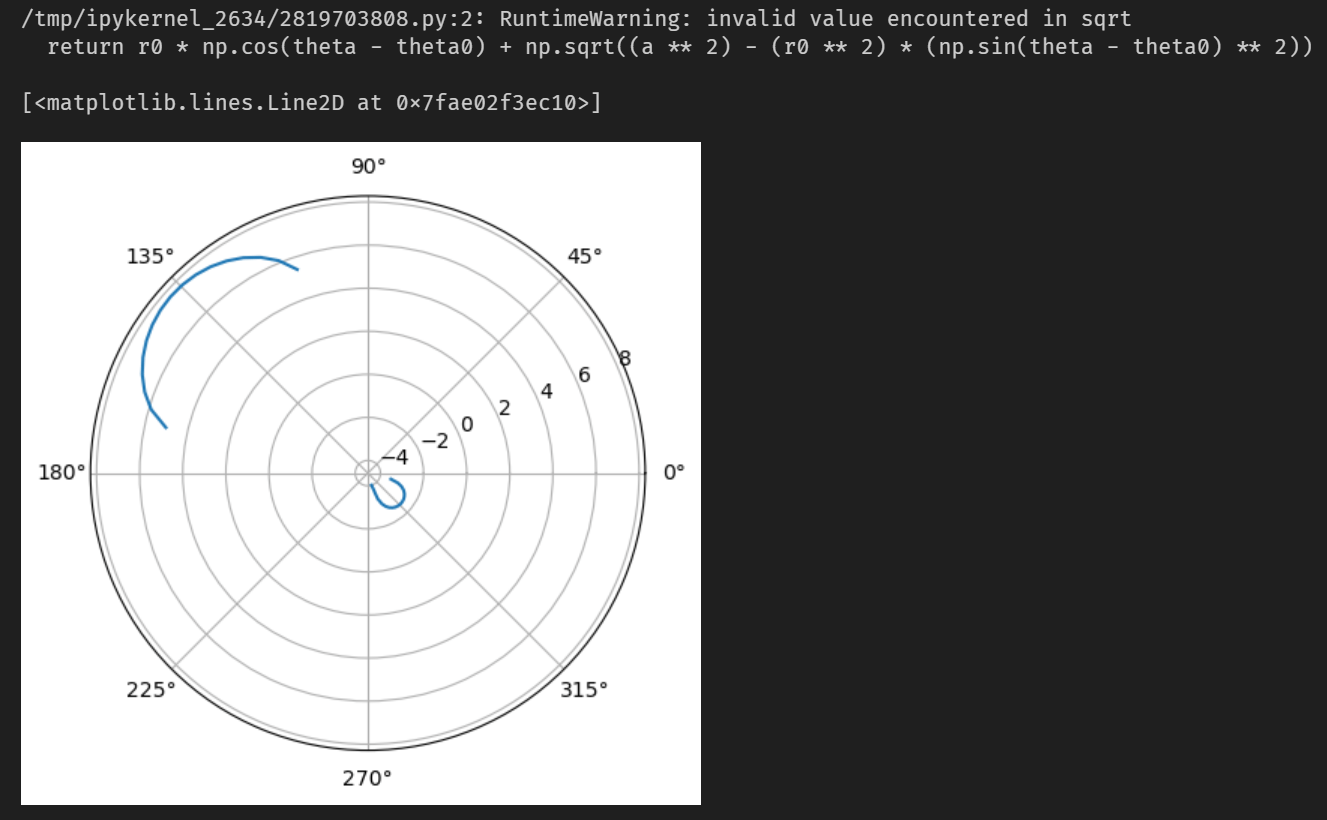This screenshot has width=1327, height=820.
Task: Click the radial tick label 8
Action: click(626, 358)
